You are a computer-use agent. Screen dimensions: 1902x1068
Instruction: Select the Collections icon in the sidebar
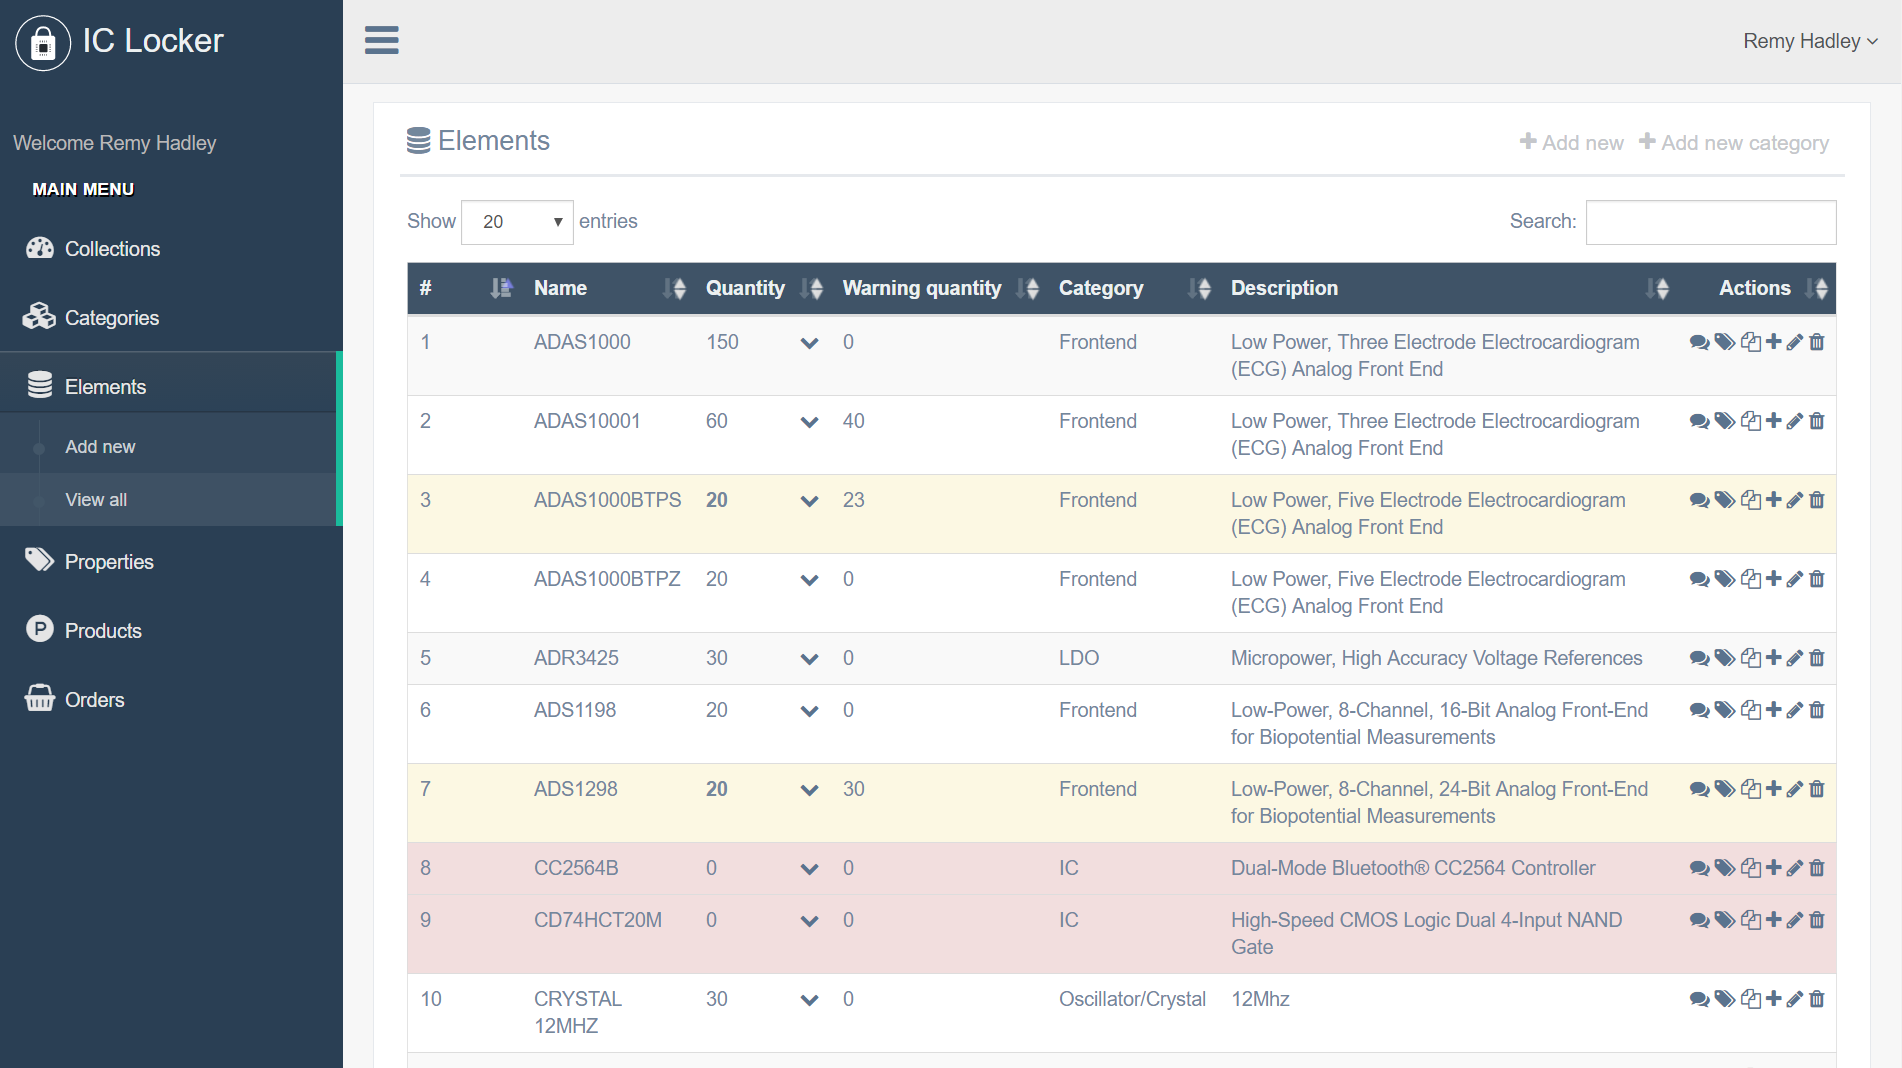40,248
